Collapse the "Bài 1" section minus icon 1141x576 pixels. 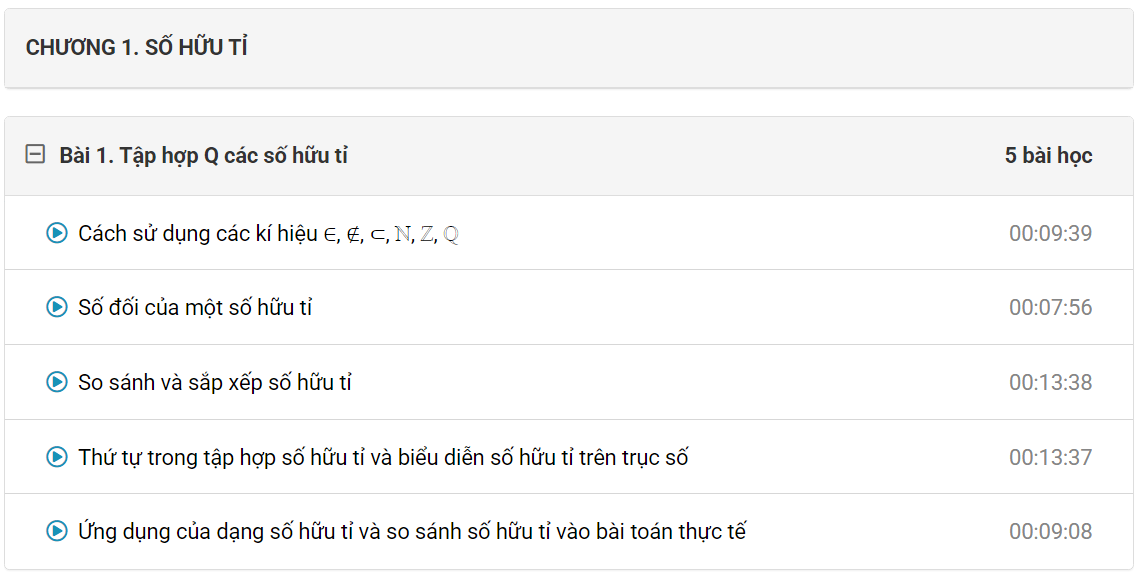35,155
